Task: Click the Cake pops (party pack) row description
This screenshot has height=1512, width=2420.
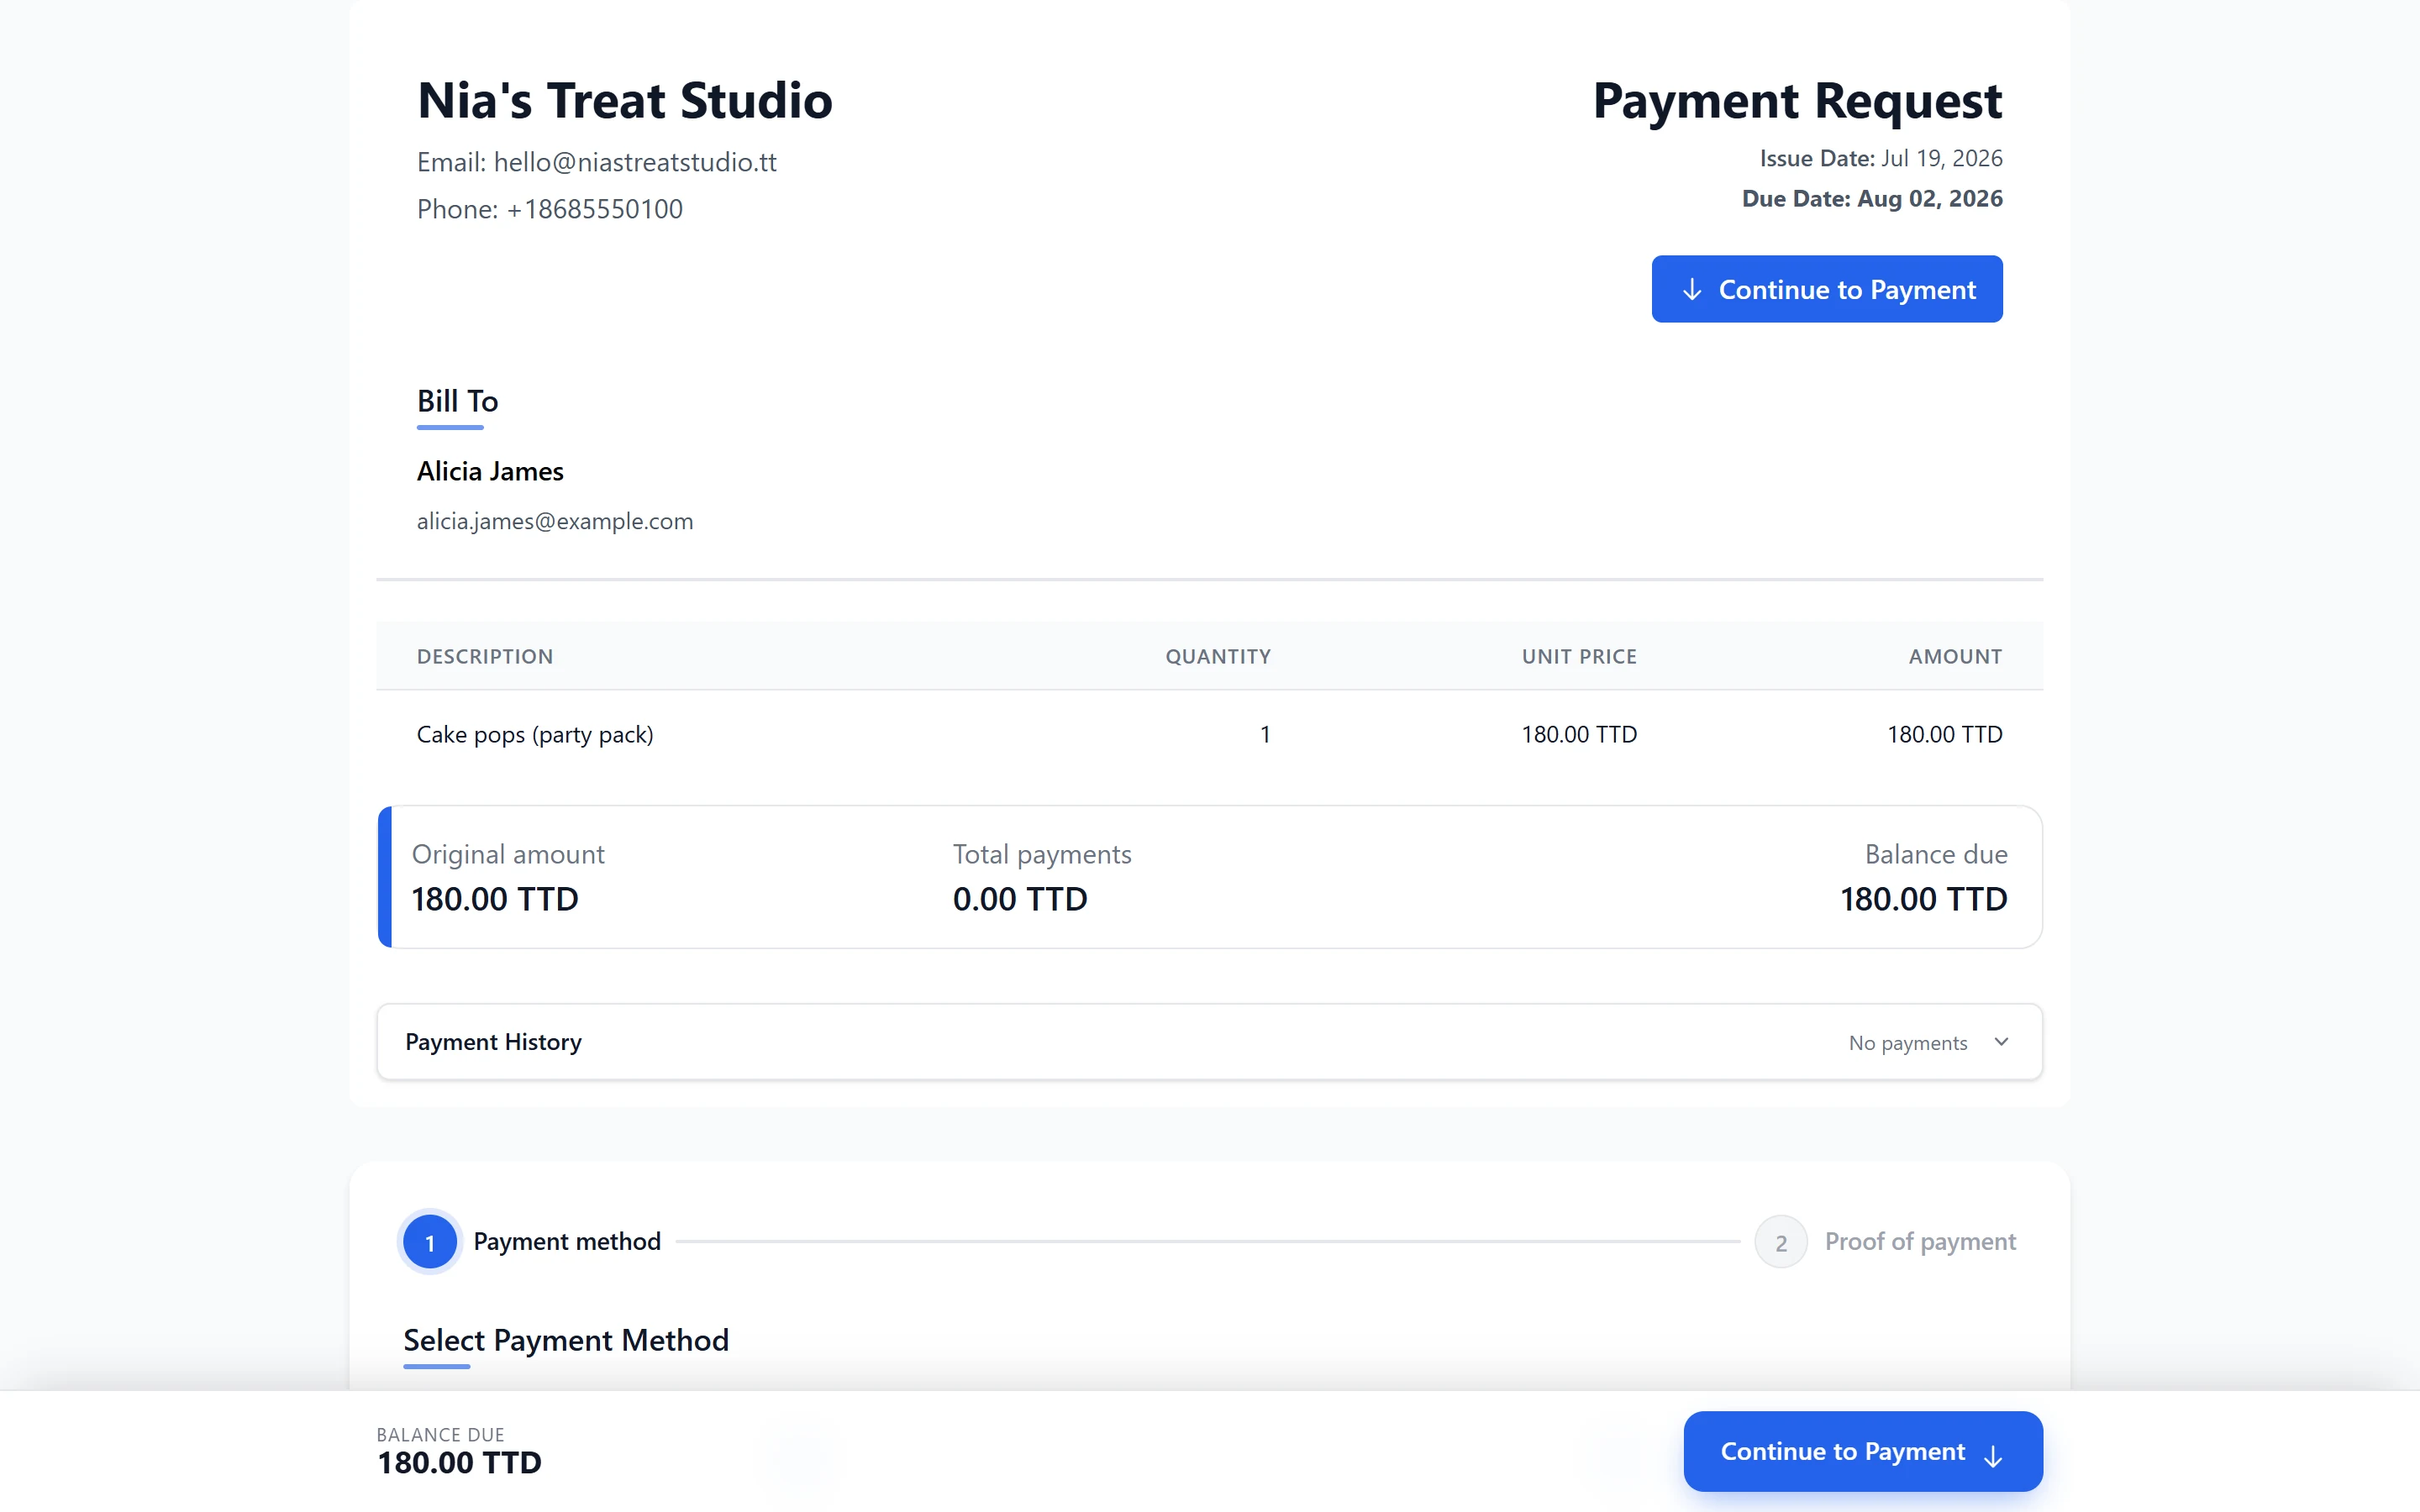Action: 535,735
